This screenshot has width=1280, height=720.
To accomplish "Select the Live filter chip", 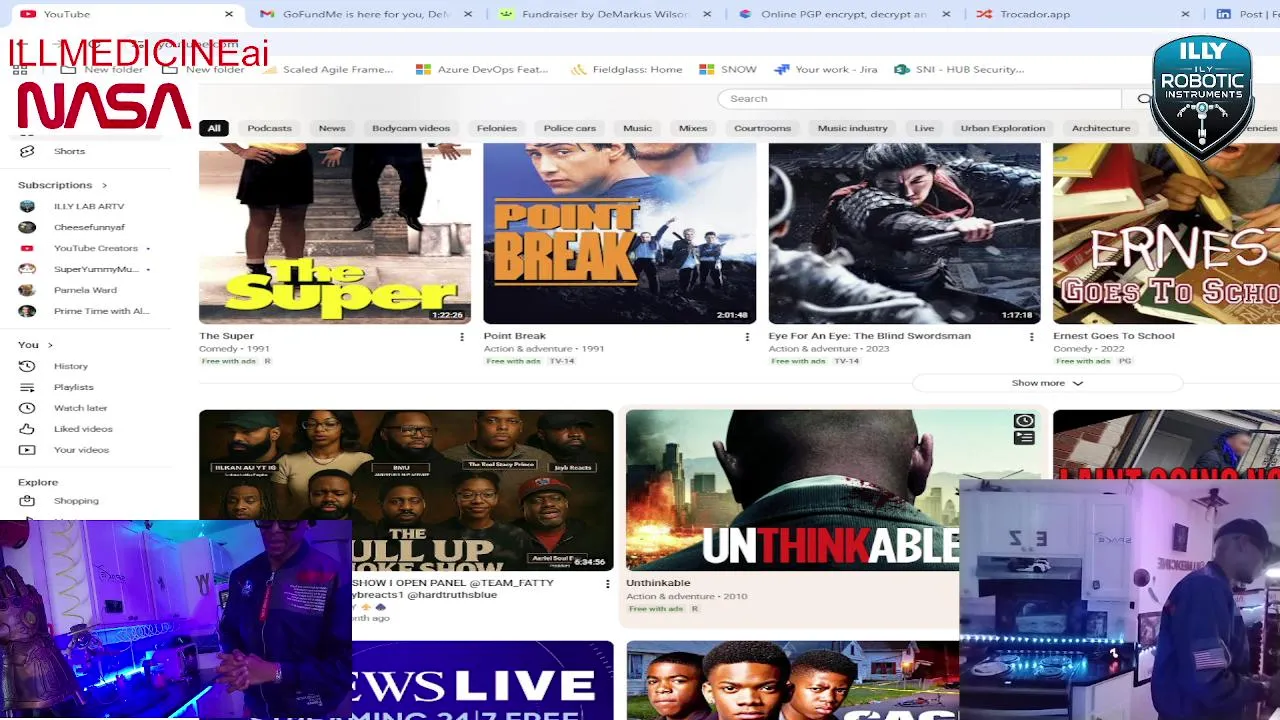I will (x=924, y=128).
